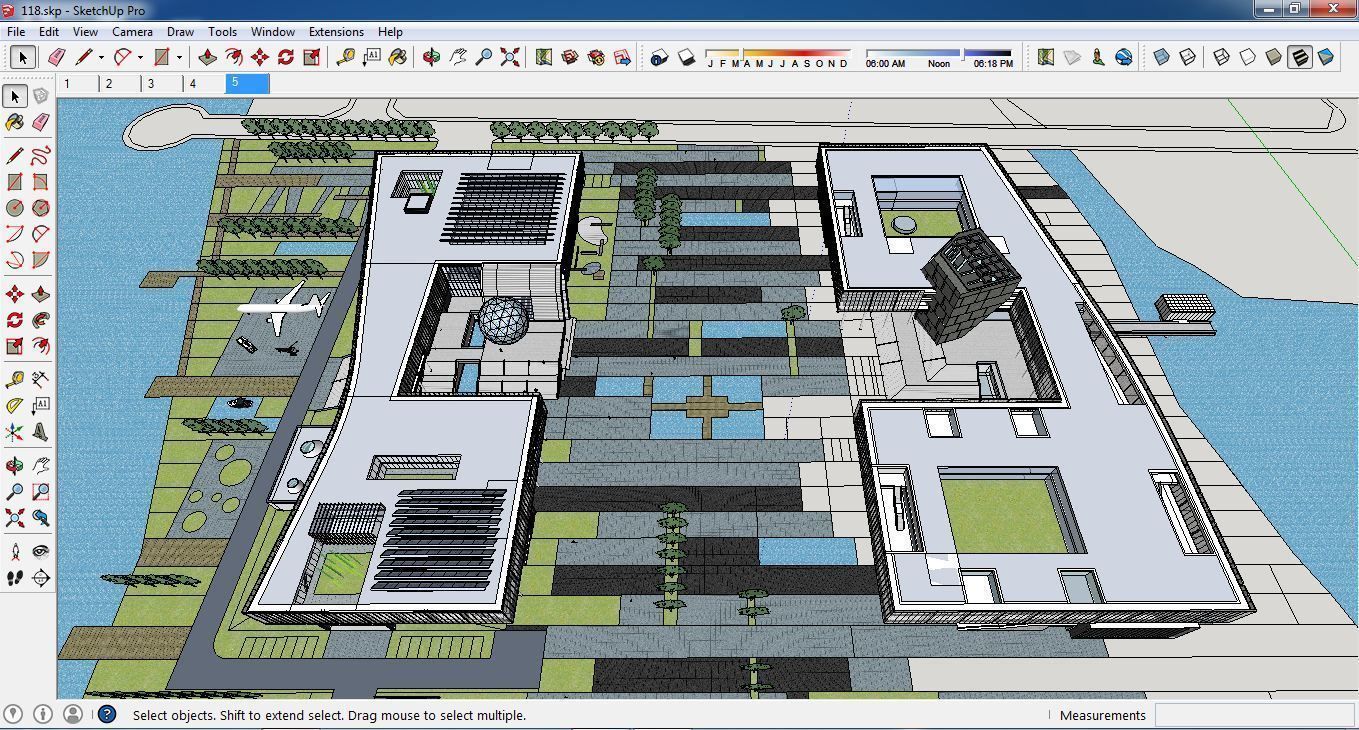Toggle Show/Hide Shadows
Viewport: 1359px width, 730px height.
pos(685,57)
